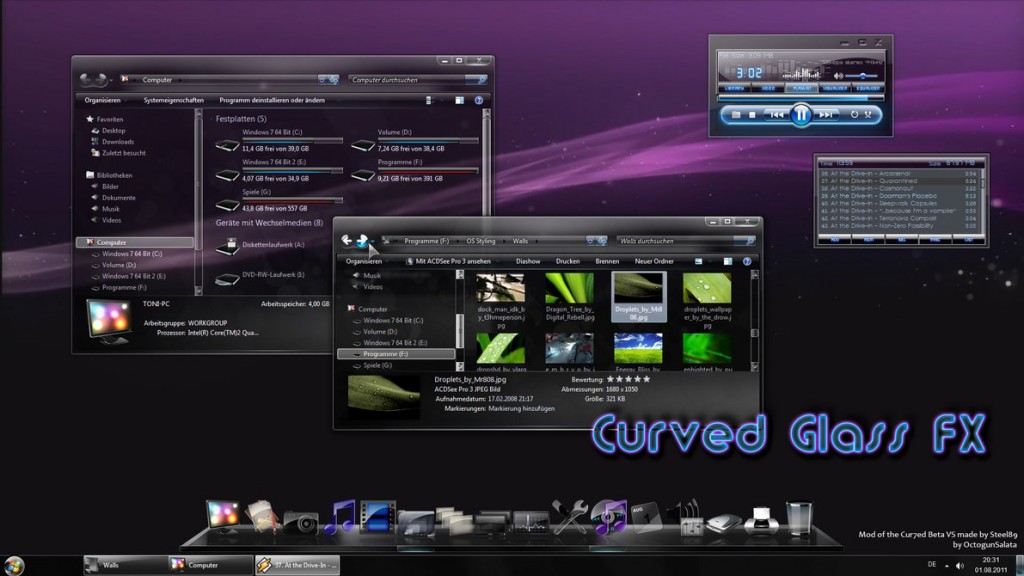Click Brennen in the Walls toolbar
1024x576 pixels.
click(x=607, y=261)
